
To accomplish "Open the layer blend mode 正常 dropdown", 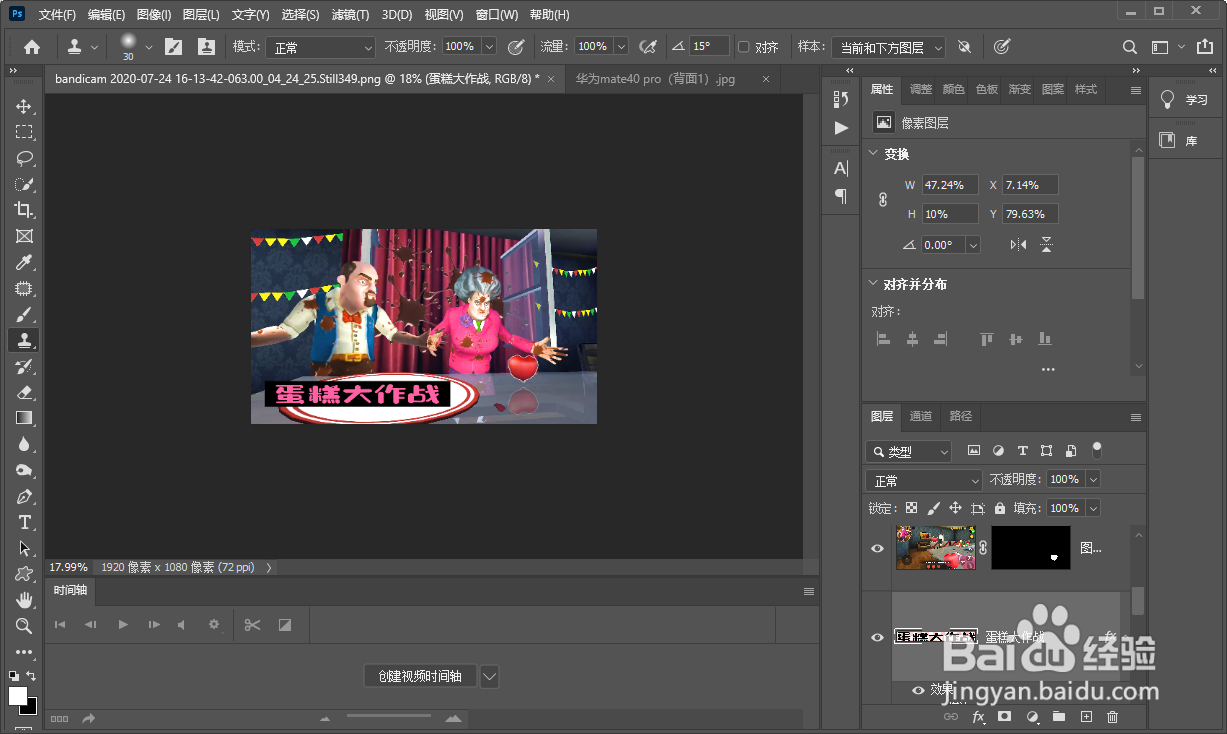I will click(924, 480).
